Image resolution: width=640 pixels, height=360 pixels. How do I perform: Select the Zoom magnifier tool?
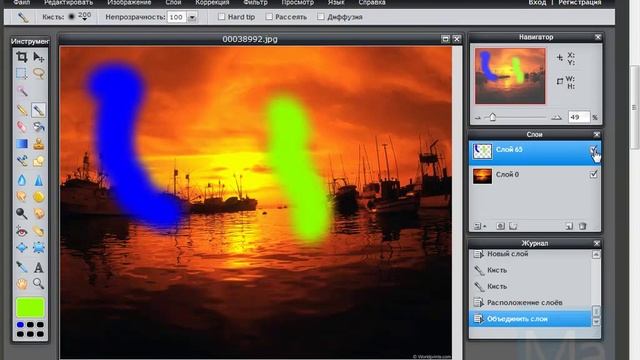(x=39, y=283)
